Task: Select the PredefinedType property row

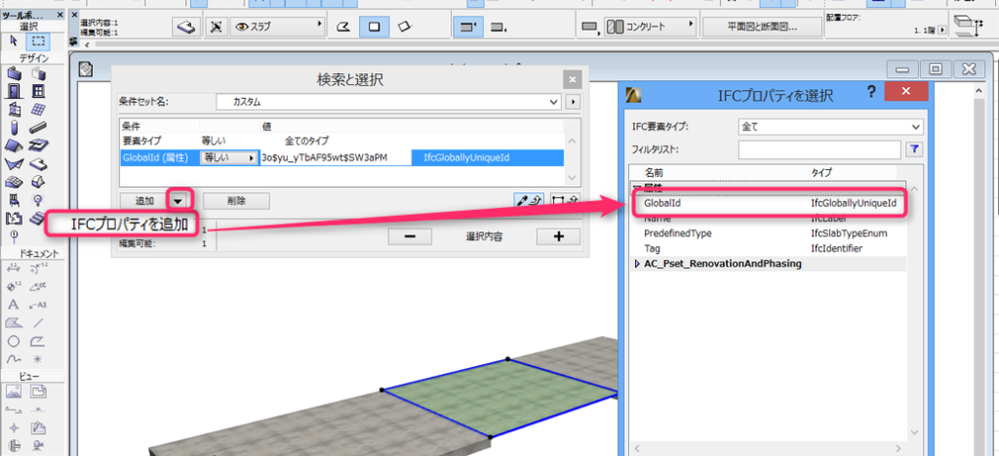Action: [x=770, y=233]
